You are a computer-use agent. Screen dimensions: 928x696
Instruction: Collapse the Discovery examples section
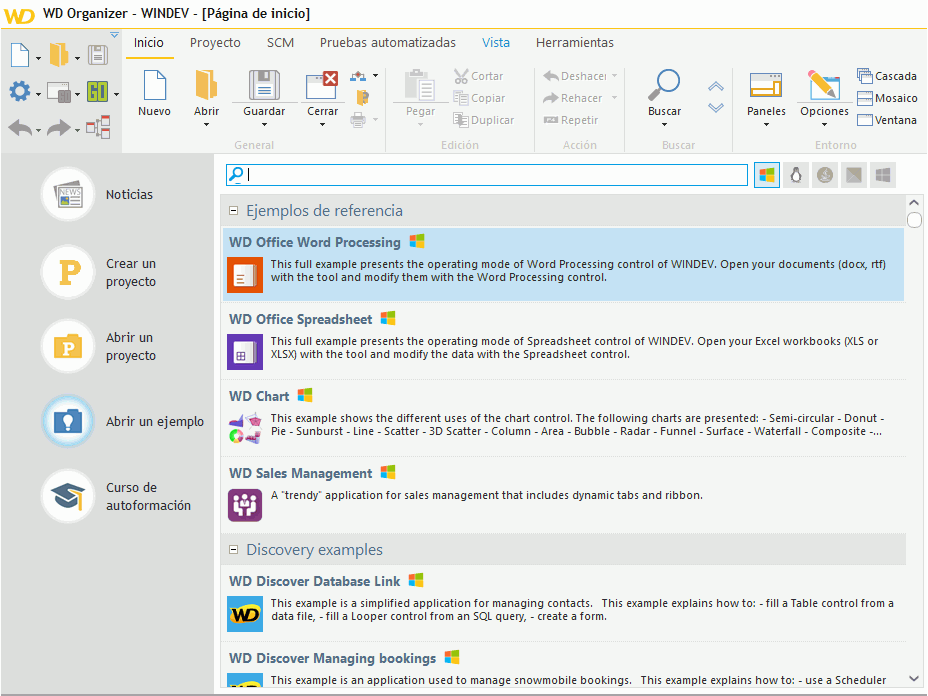click(x=234, y=550)
